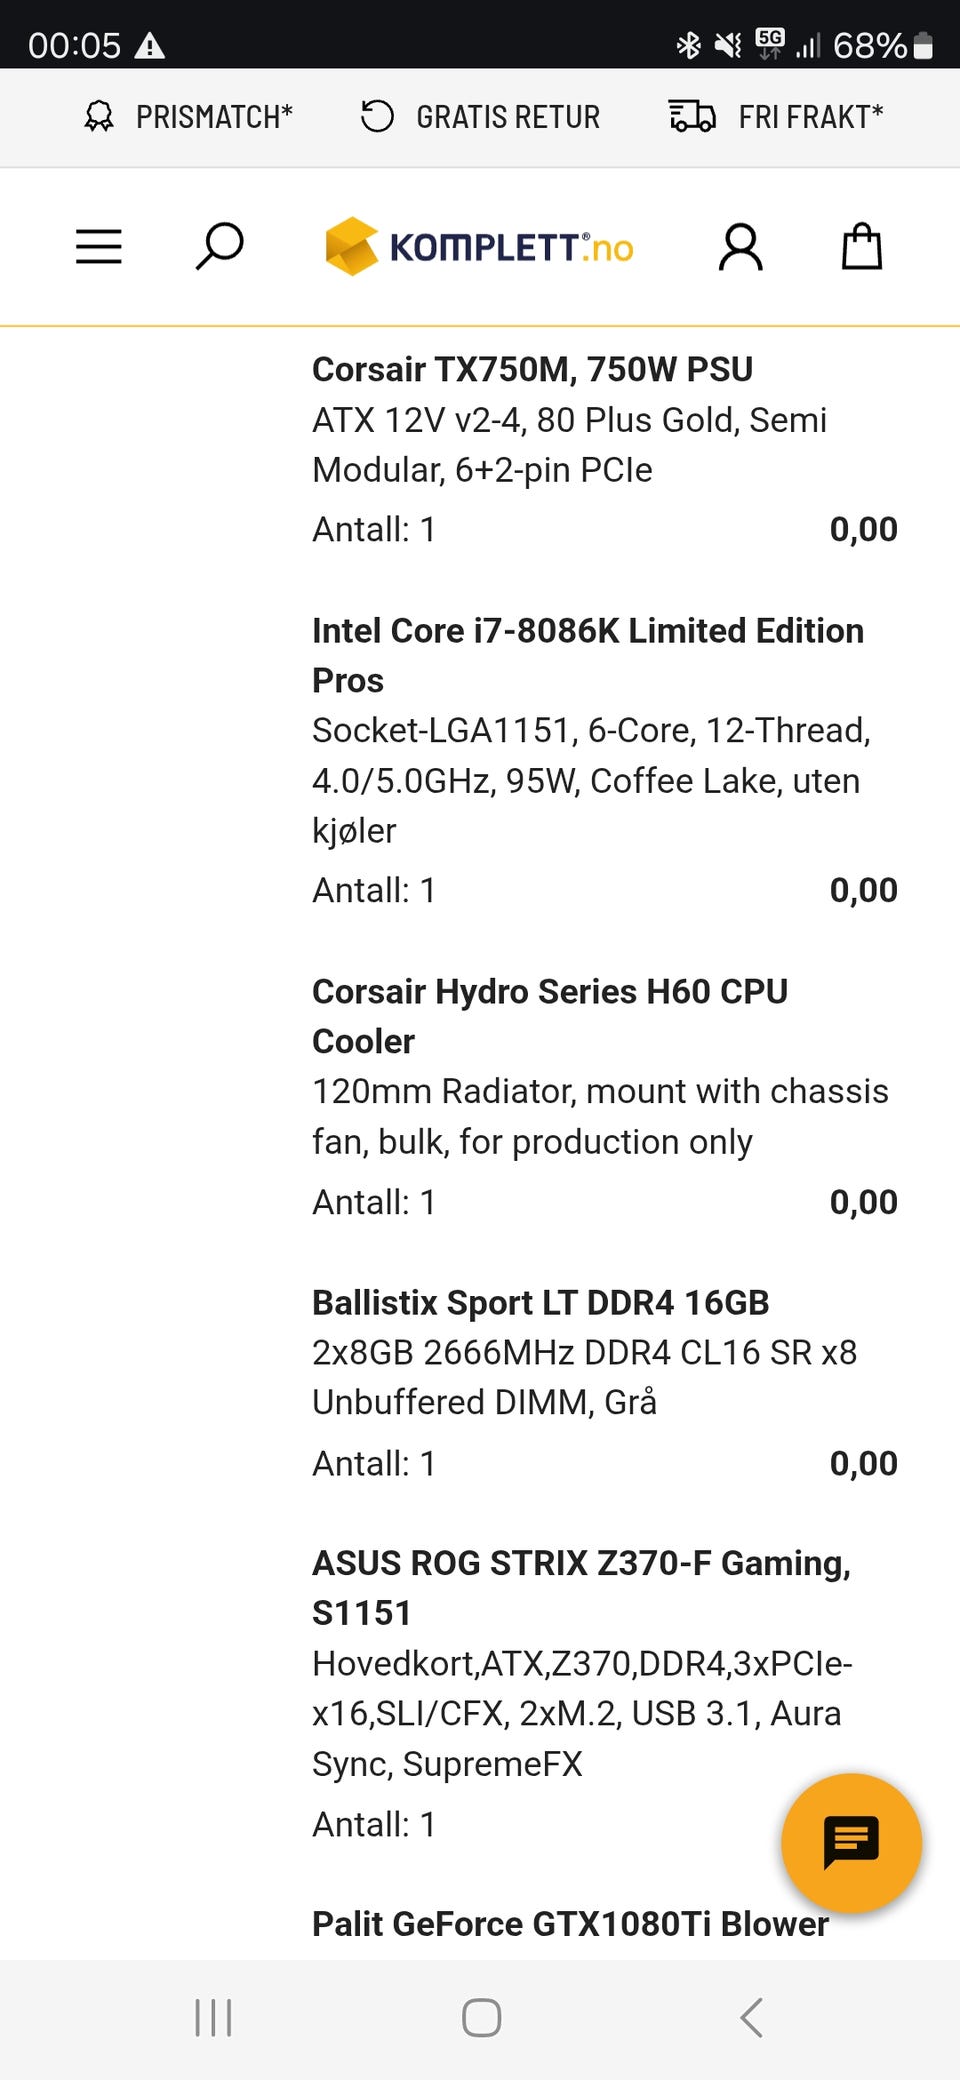Tap the Gratis Retur return icon
This screenshot has width=960, height=2080.
tap(377, 117)
